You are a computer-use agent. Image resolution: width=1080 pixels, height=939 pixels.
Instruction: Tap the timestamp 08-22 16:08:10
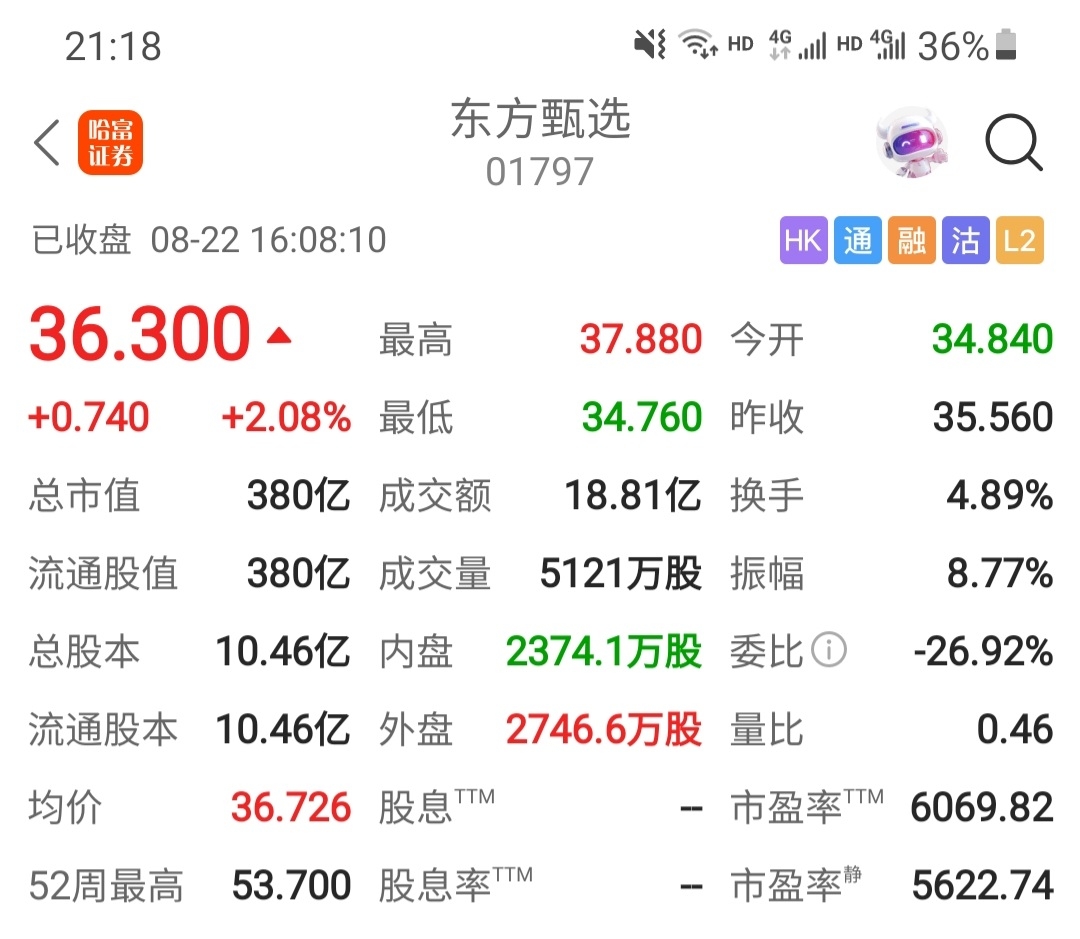click(x=268, y=240)
